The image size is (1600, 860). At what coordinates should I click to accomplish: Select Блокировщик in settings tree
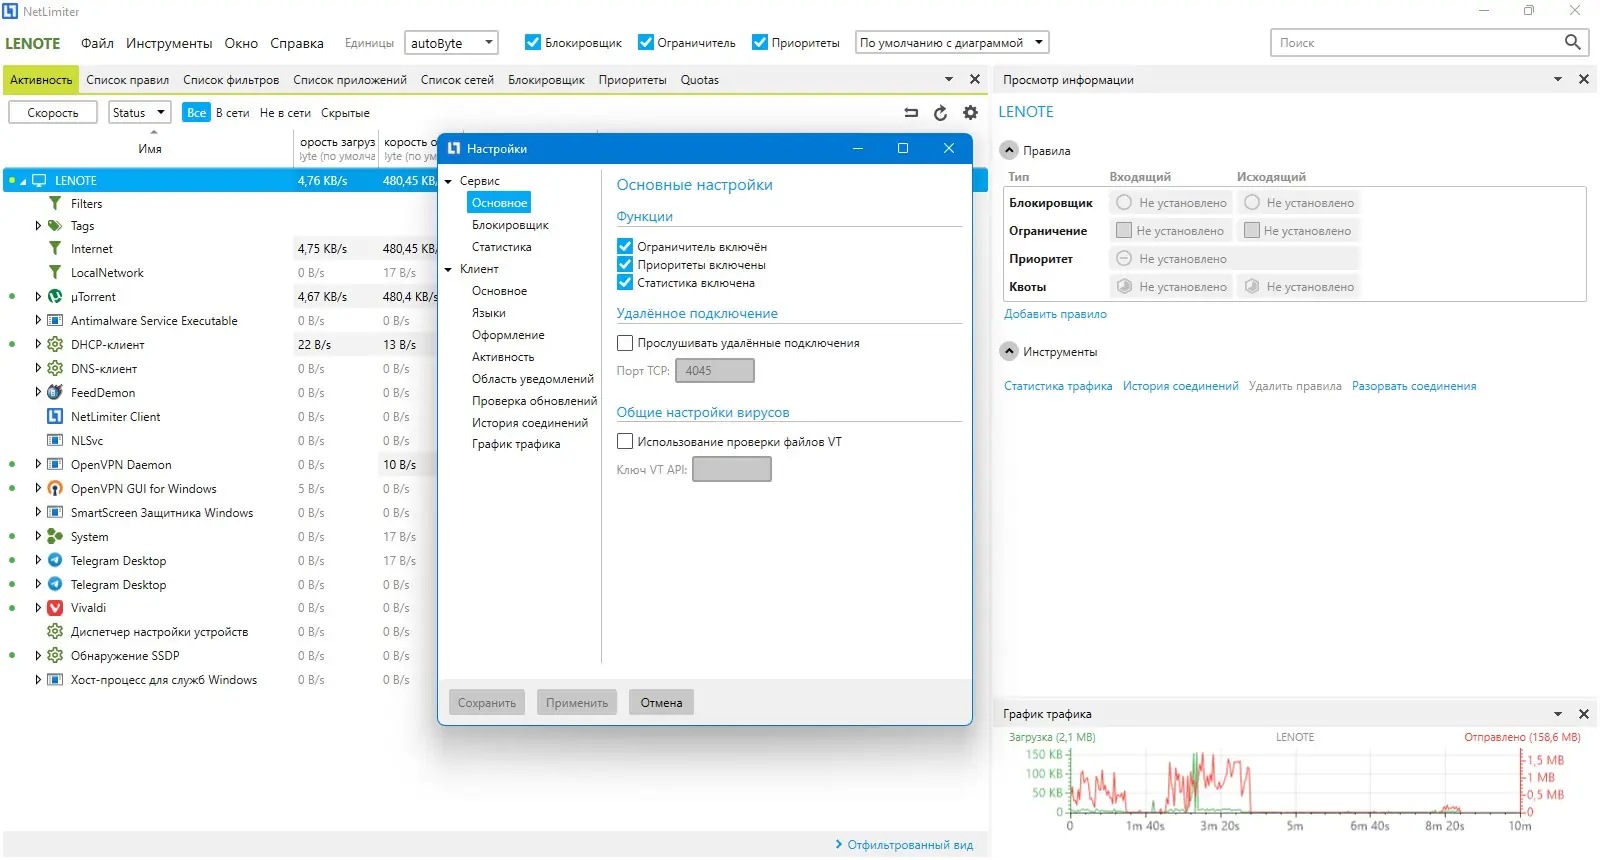point(510,225)
